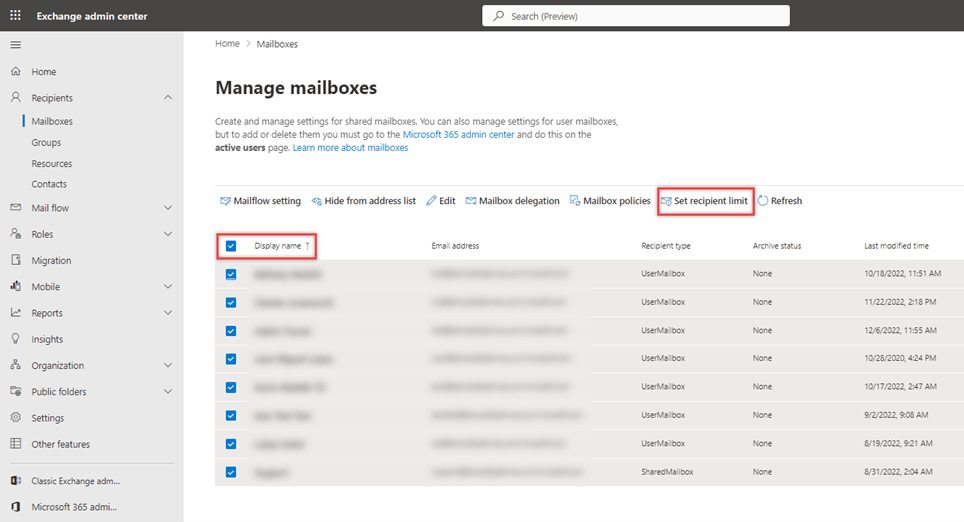Click the Roles icon in sidebar
The height and width of the screenshot is (522, 964).
(16, 234)
